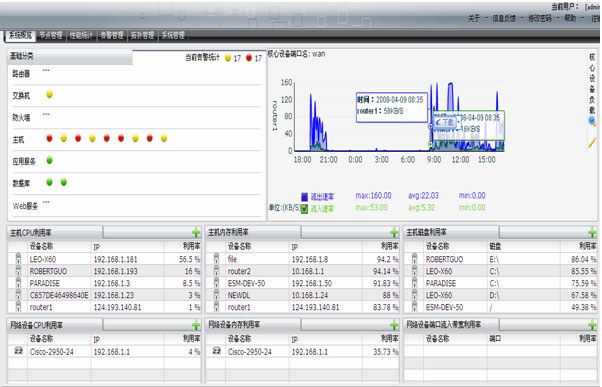Viewport: 602px width, 387px height.
Task: Click the plus on 网络设备端口流入带宽利用率 panel
Action: 592,325
